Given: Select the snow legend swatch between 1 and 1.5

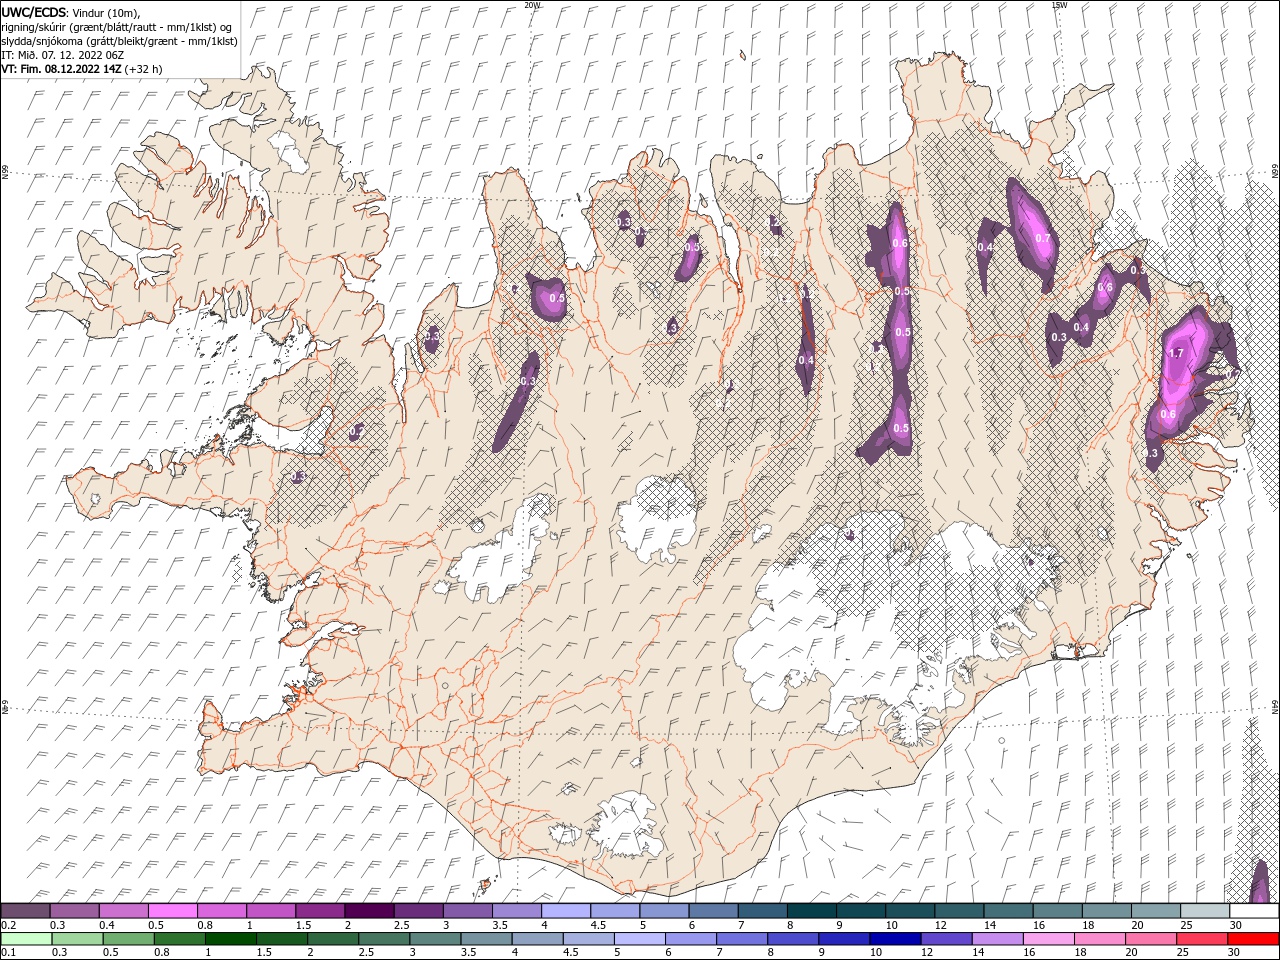Looking at the screenshot, I should (271, 911).
